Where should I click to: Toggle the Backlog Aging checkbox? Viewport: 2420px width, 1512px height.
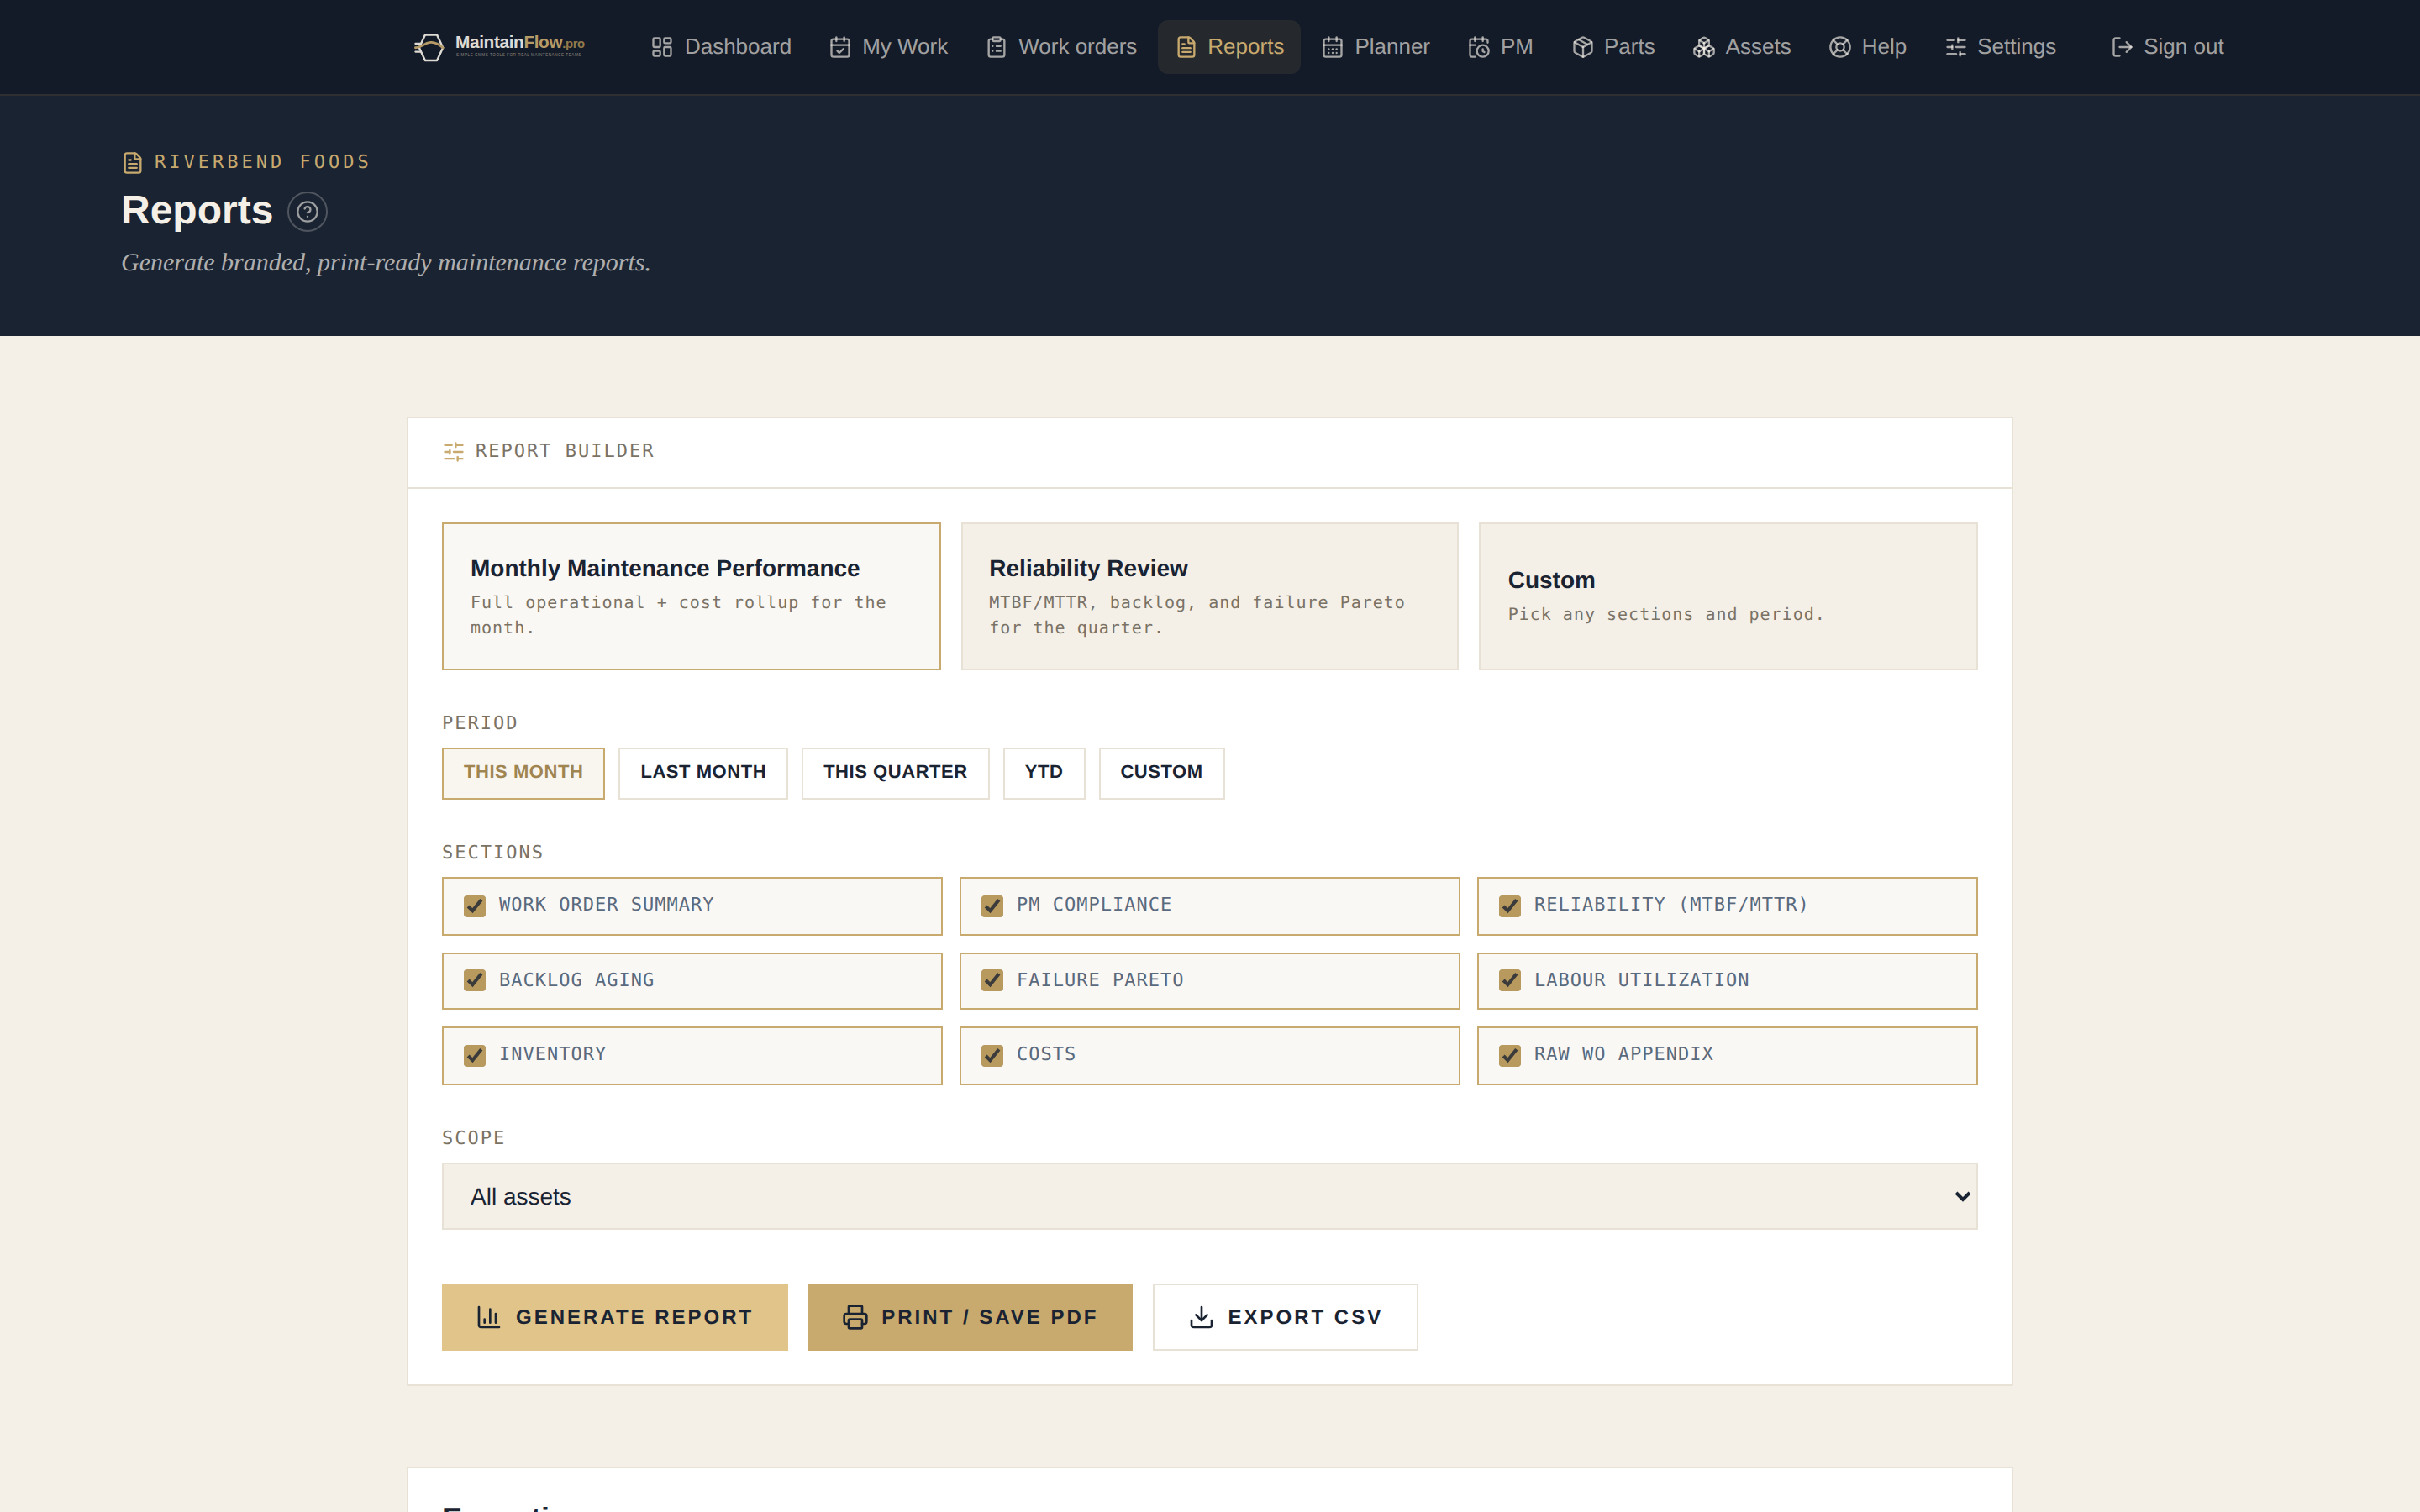click(x=474, y=980)
